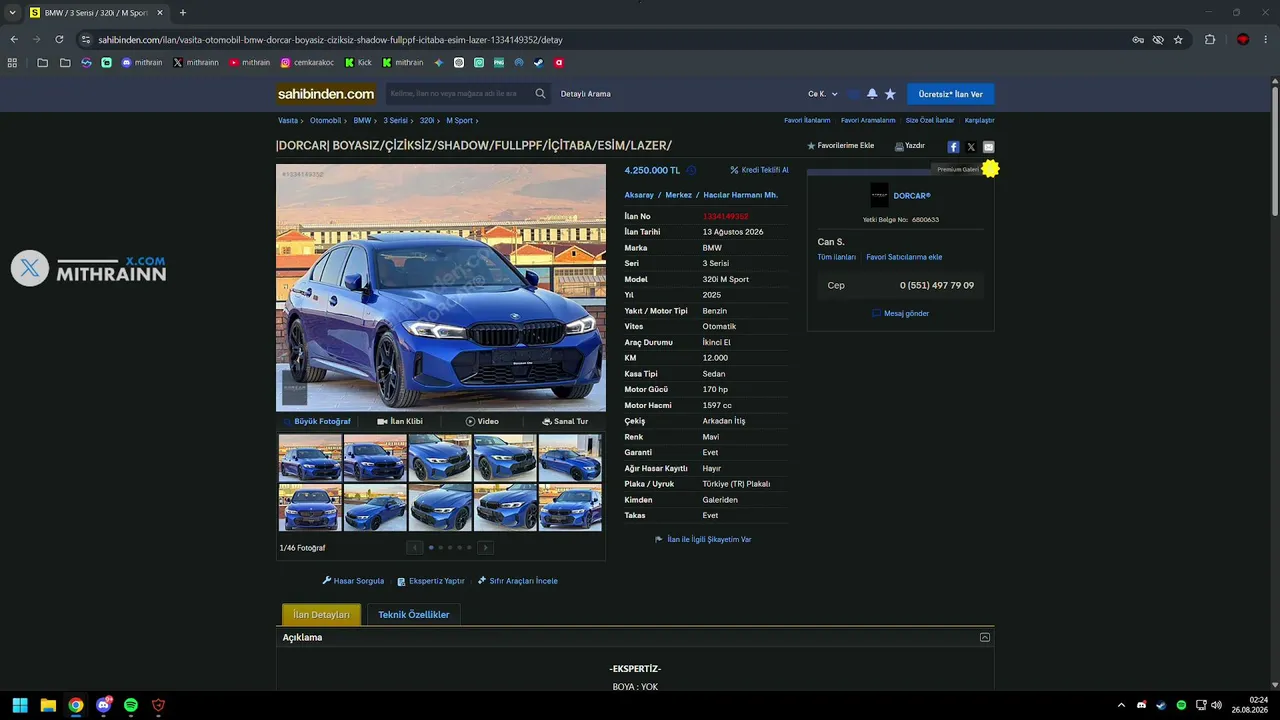Go to previous photo thumbnail page
The width and height of the screenshot is (1280, 720).
click(415, 547)
